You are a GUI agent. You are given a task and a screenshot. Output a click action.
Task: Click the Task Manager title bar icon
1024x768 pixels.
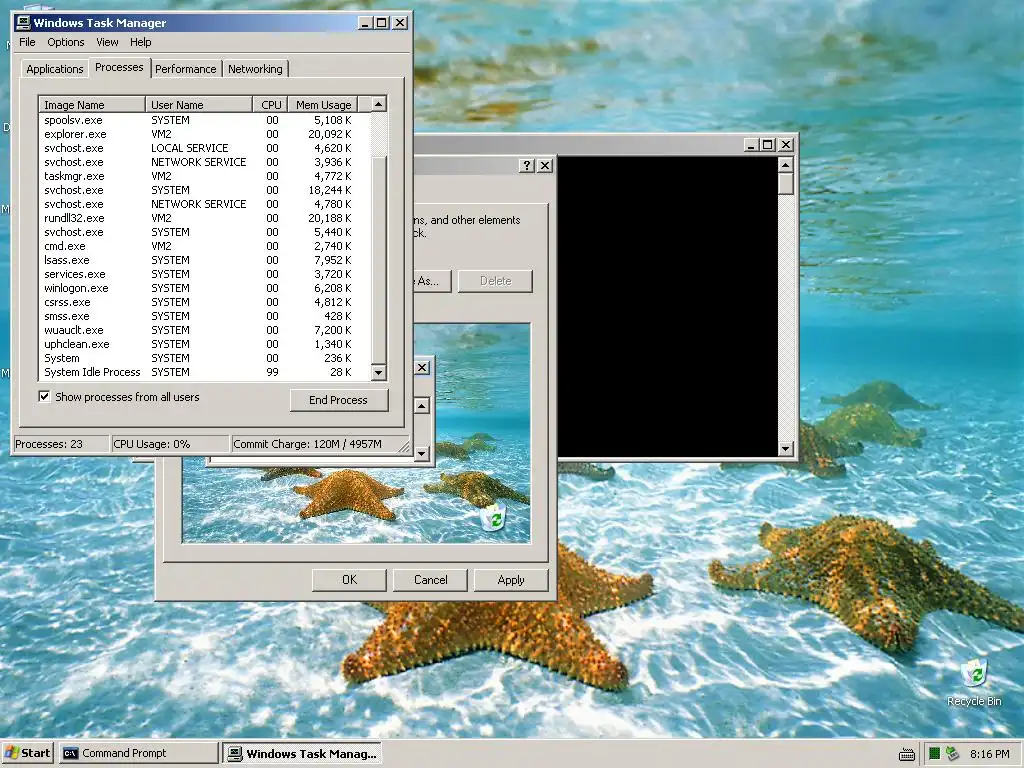pyautogui.click(x=23, y=23)
